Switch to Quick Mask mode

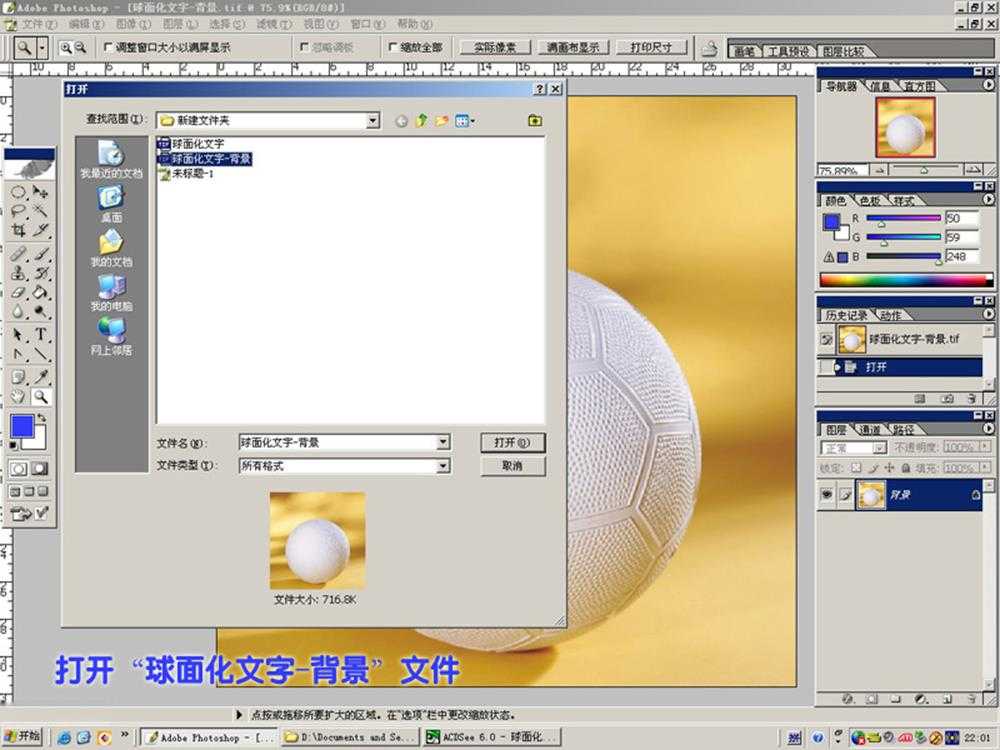40,469
